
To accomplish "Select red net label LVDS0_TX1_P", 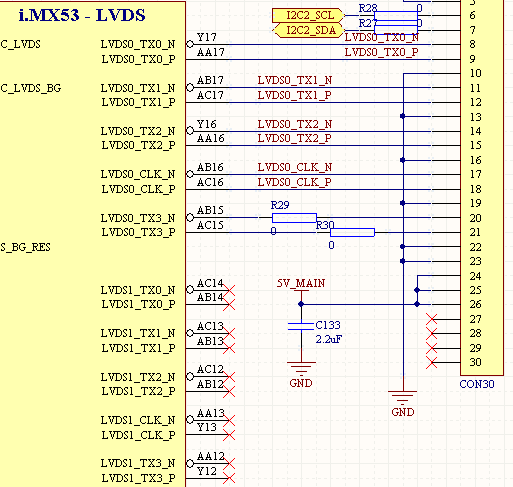I will (295, 95).
